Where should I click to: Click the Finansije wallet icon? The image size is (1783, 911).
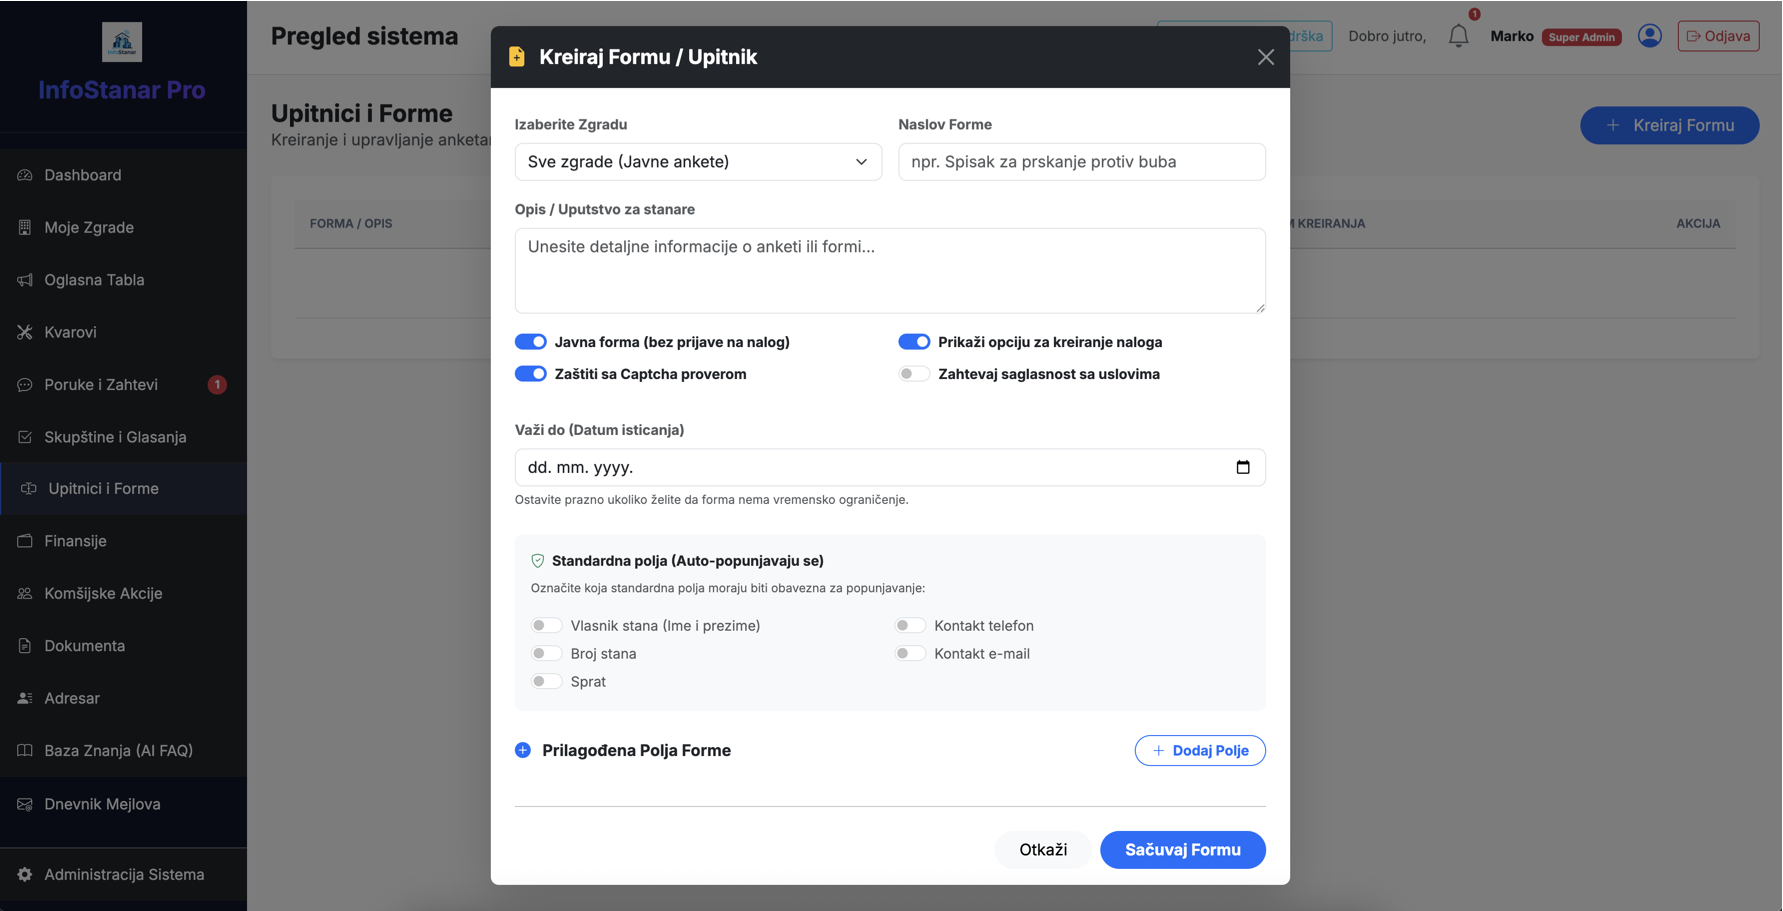coord(25,541)
